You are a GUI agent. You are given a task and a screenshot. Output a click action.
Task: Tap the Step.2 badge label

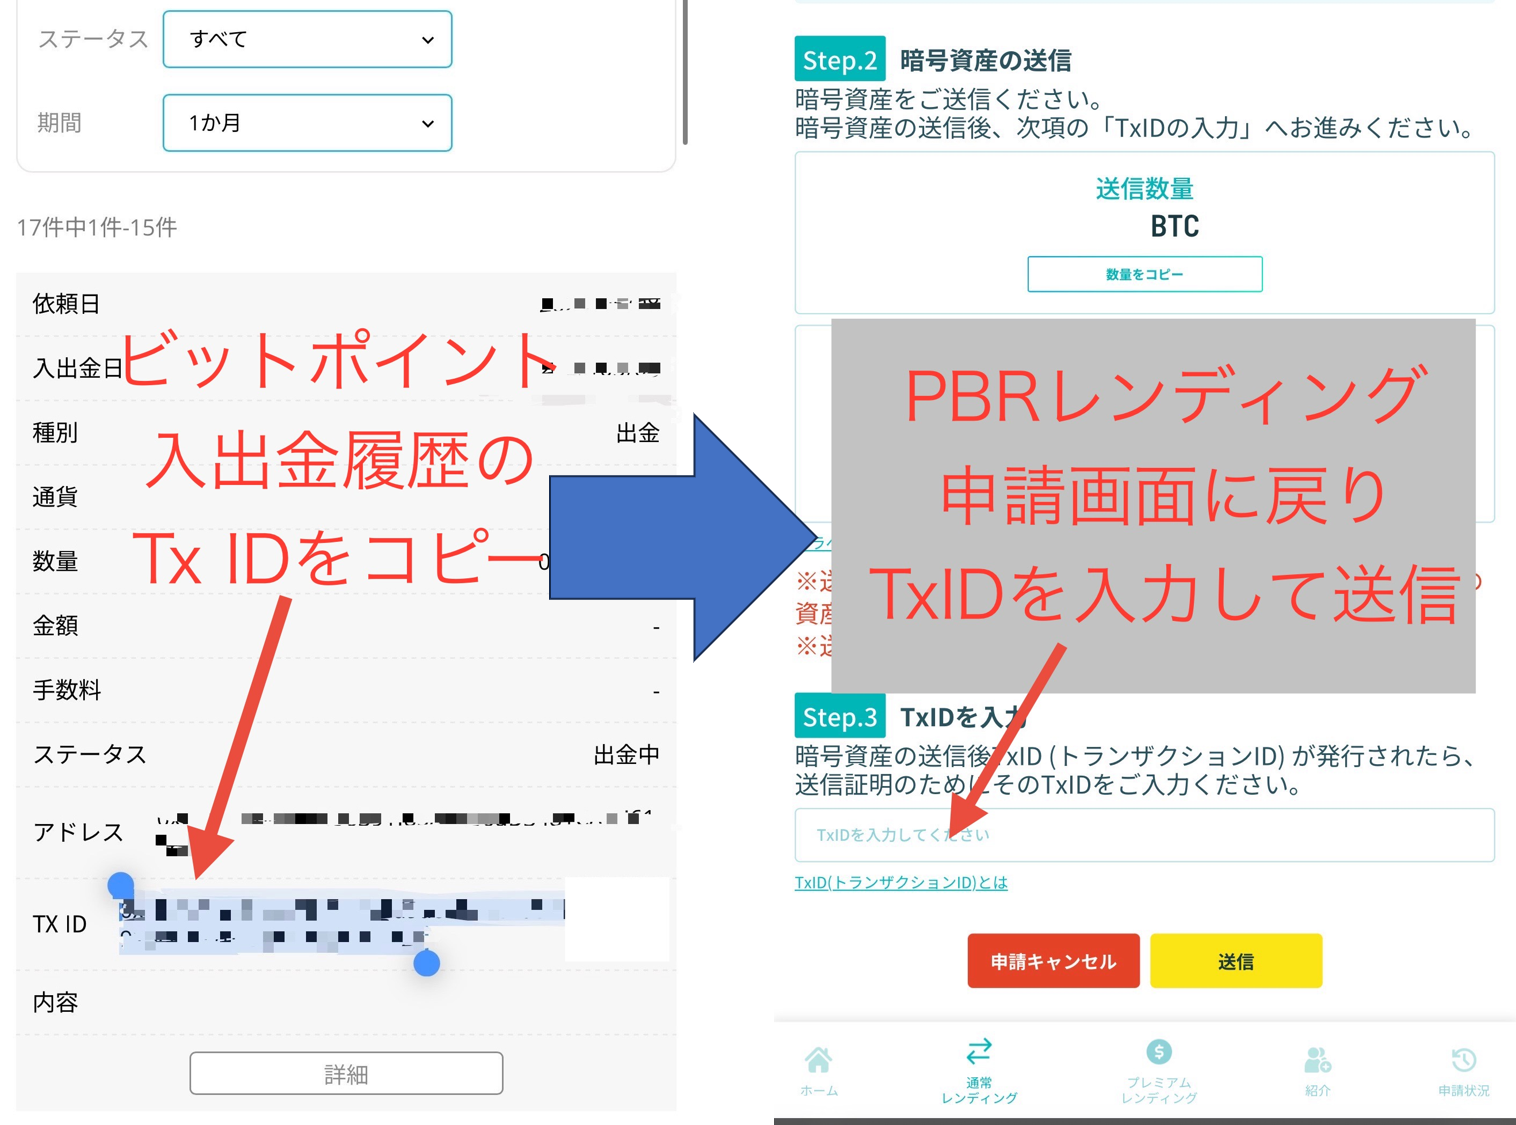point(839,60)
